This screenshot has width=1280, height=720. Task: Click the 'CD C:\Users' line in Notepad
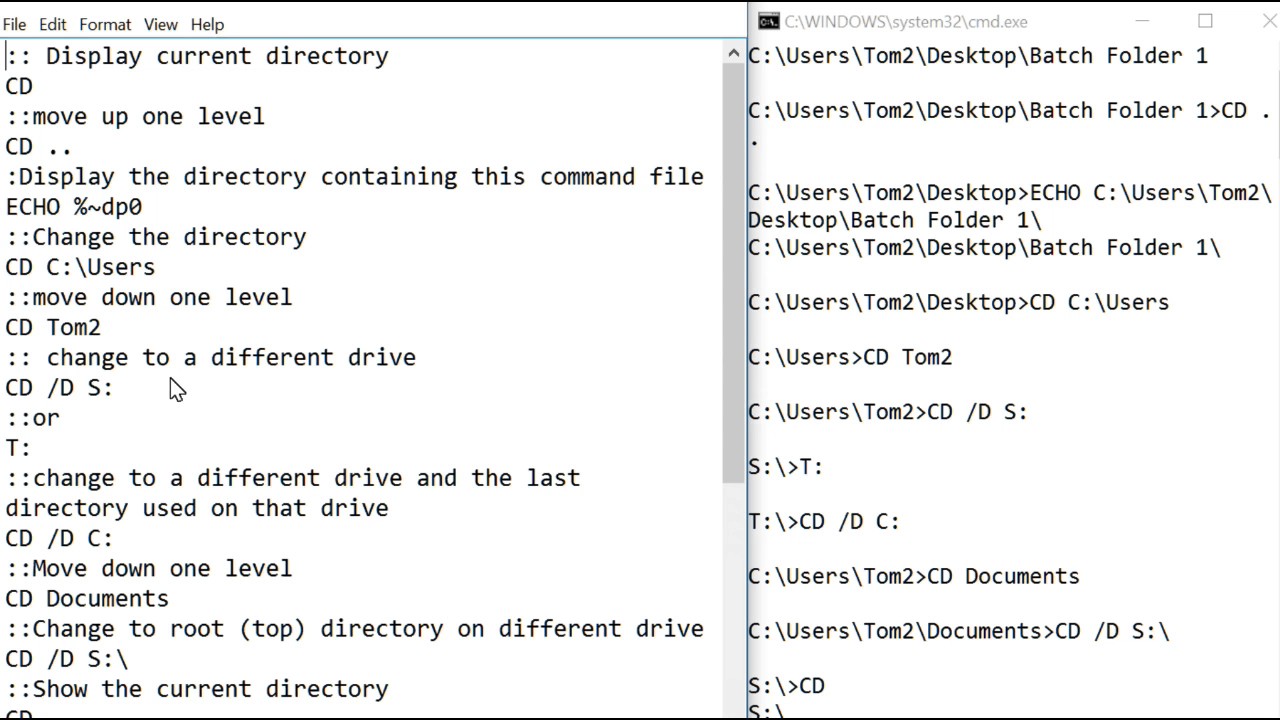coord(80,267)
